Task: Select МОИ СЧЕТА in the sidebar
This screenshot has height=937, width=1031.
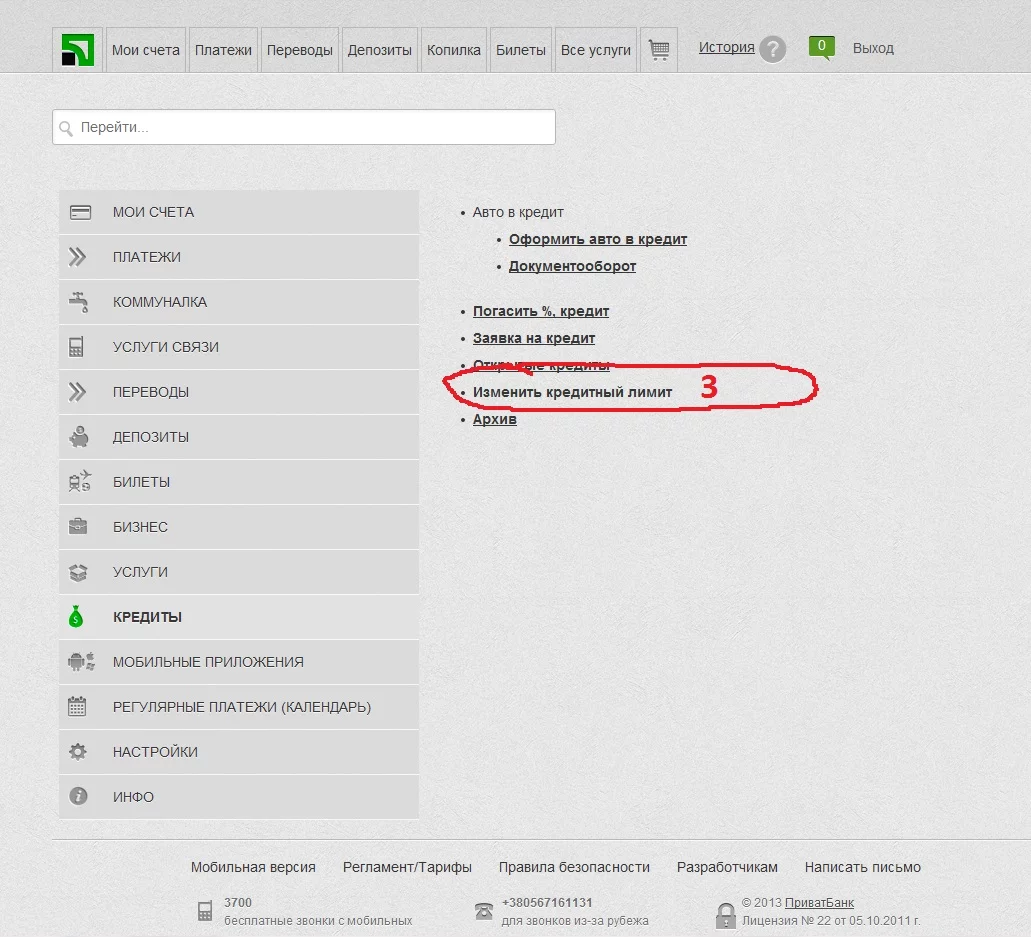Action: click(239, 212)
